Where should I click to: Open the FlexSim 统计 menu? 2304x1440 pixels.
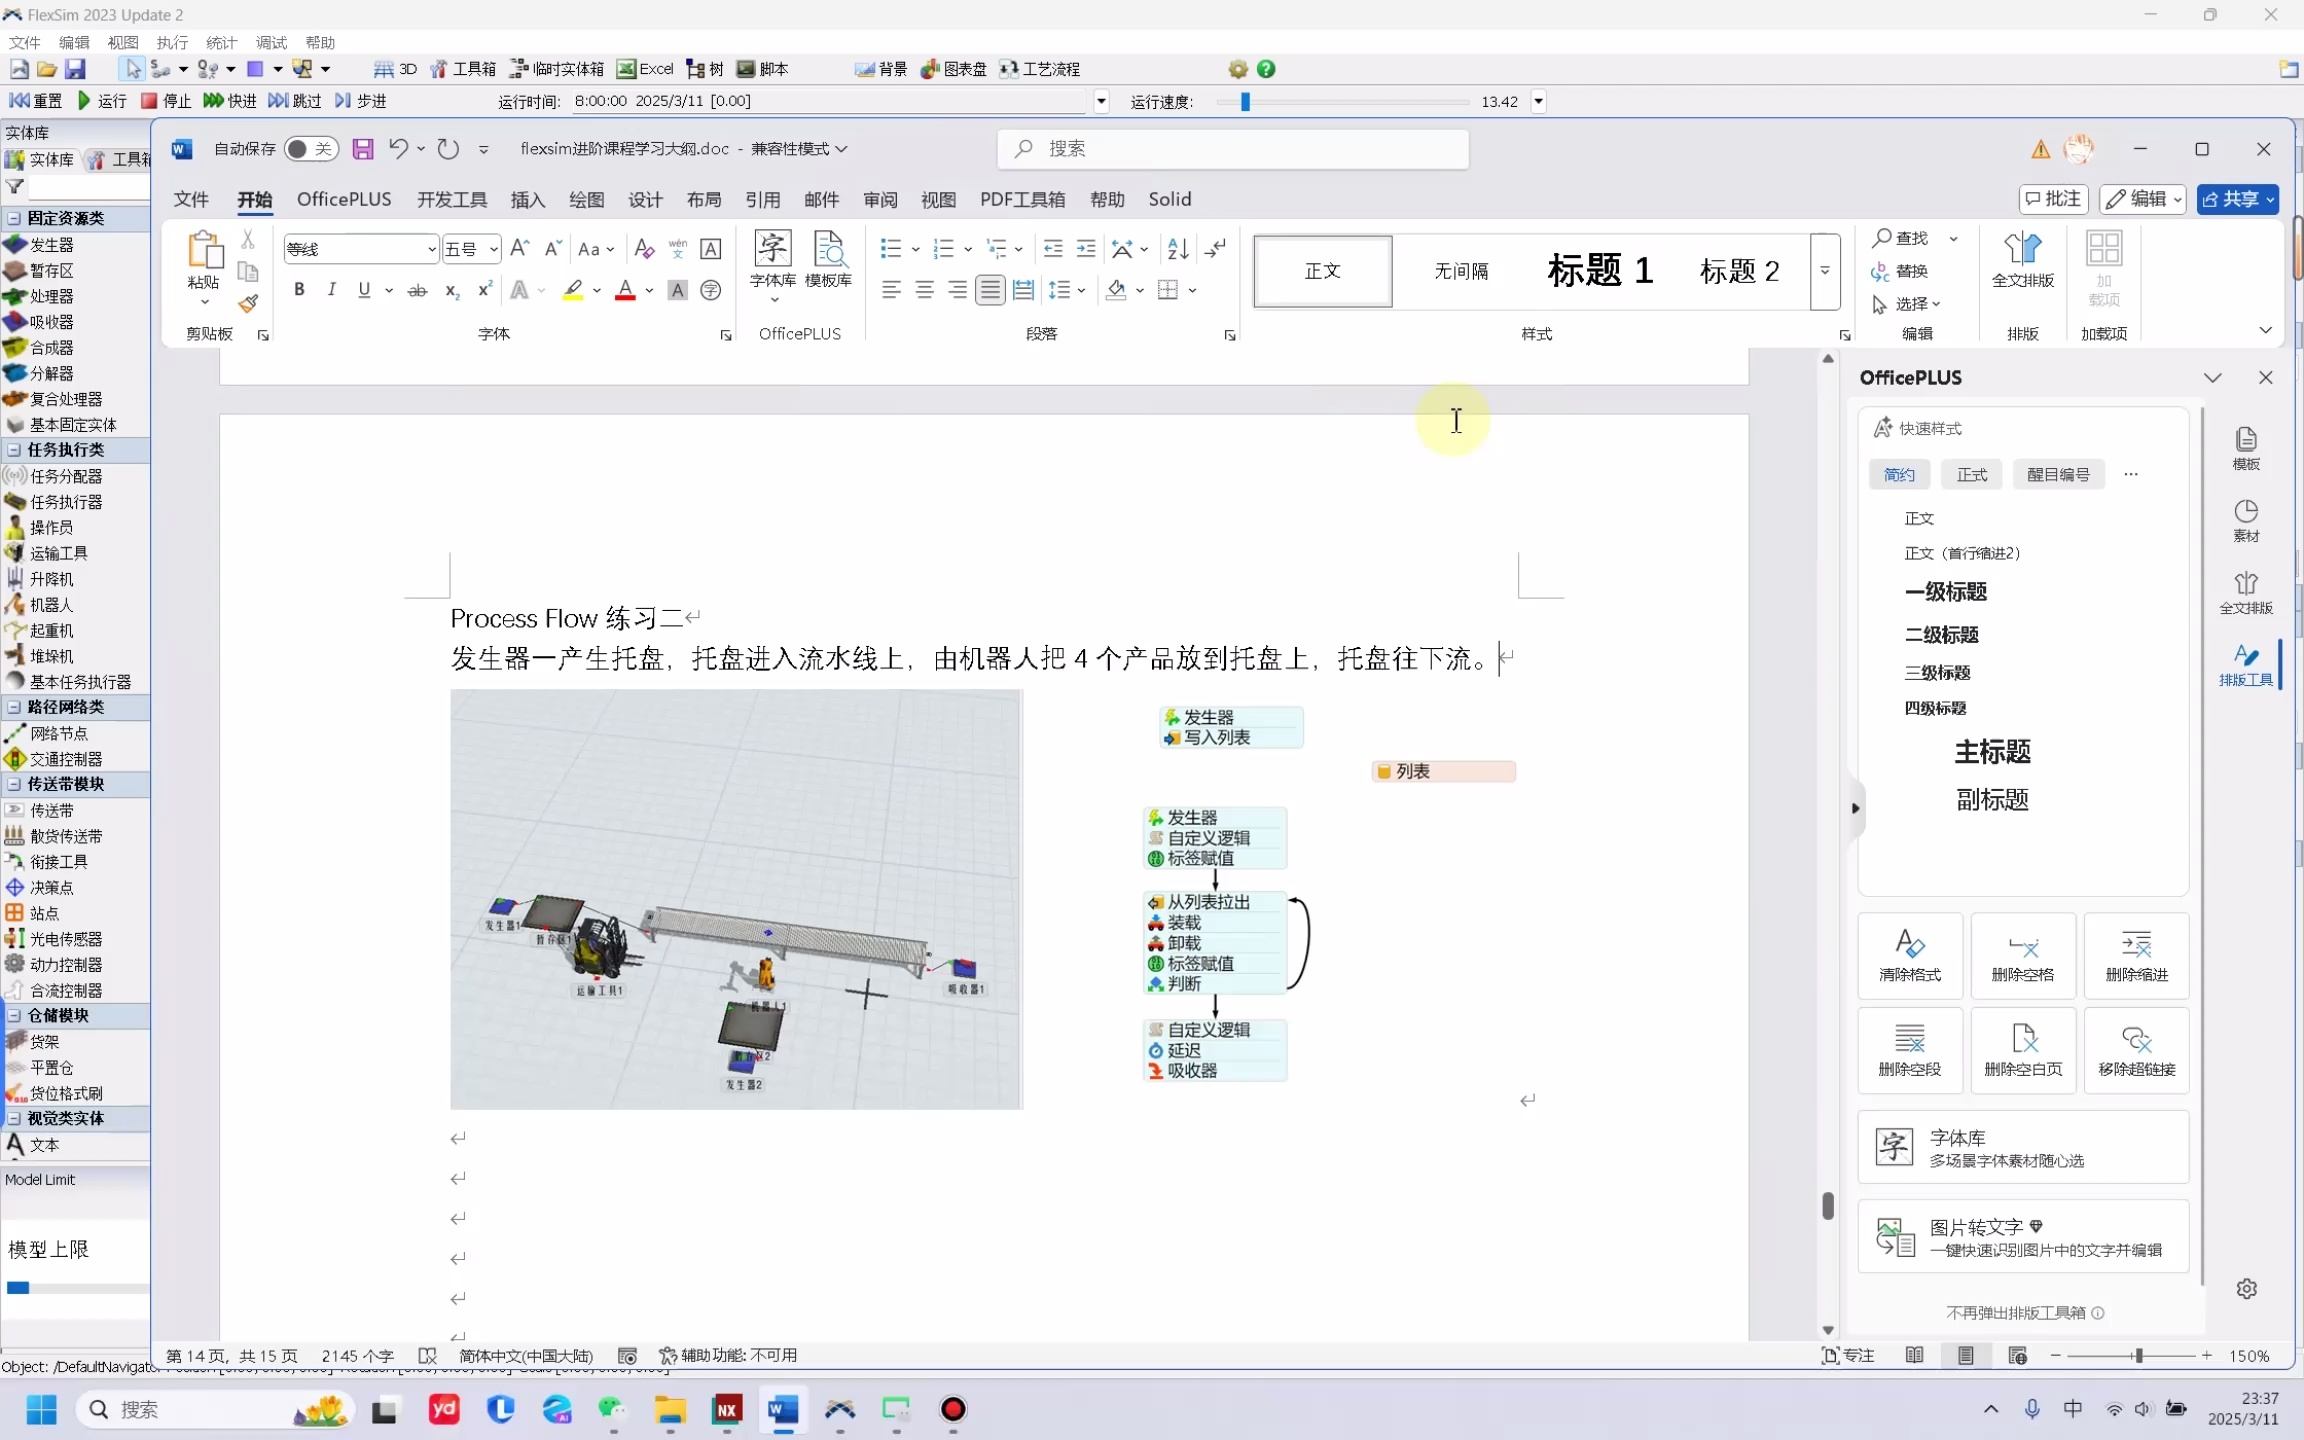click(220, 42)
